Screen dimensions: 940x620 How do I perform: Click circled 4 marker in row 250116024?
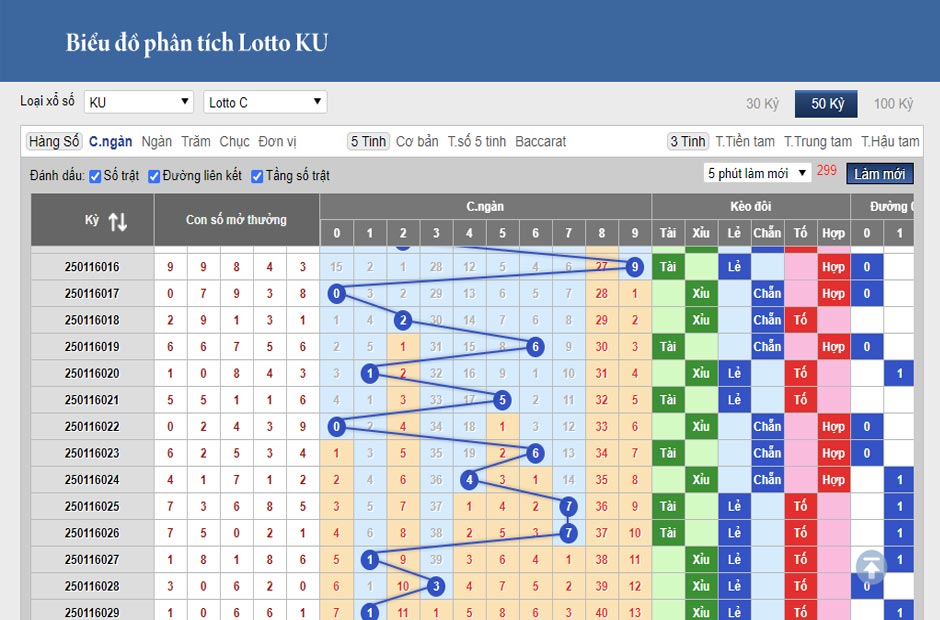point(469,480)
